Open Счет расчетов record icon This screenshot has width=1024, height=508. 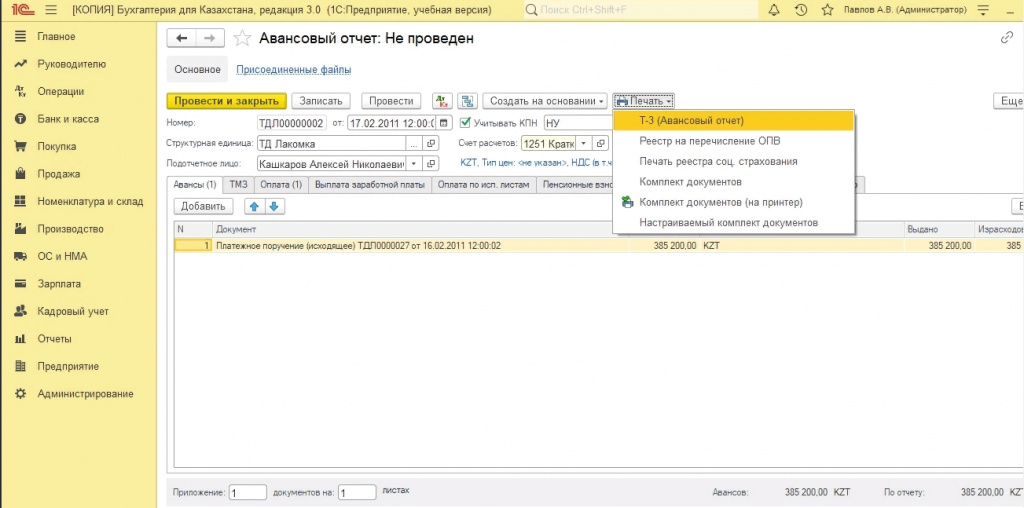point(601,144)
